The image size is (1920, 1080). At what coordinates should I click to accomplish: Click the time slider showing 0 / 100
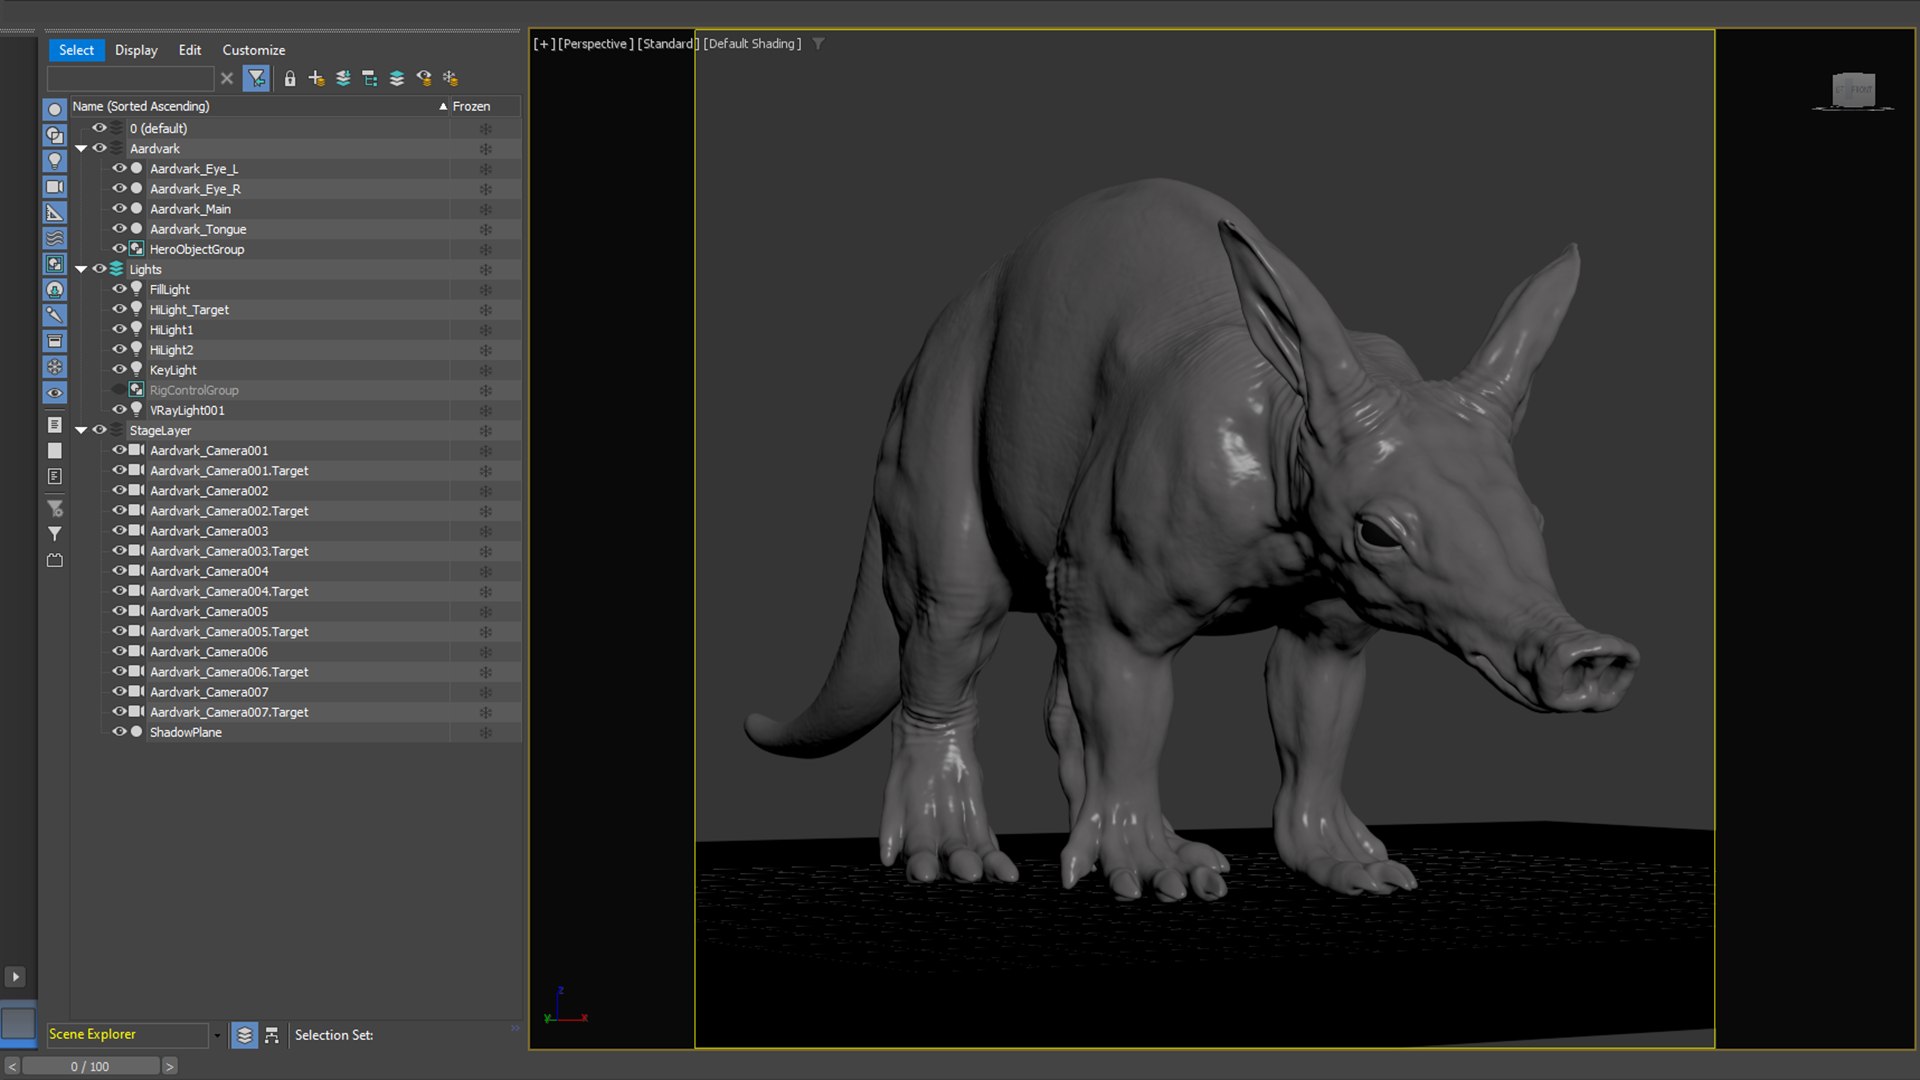coord(90,1067)
